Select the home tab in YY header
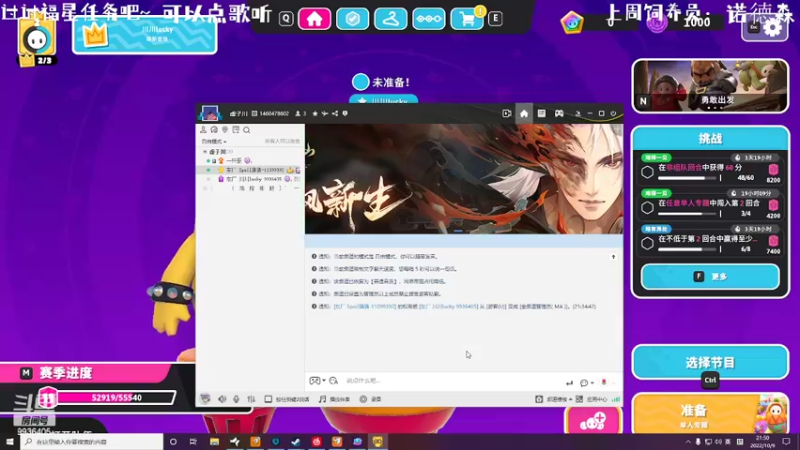Viewport: 800px width, 450px height. (524, 113)
